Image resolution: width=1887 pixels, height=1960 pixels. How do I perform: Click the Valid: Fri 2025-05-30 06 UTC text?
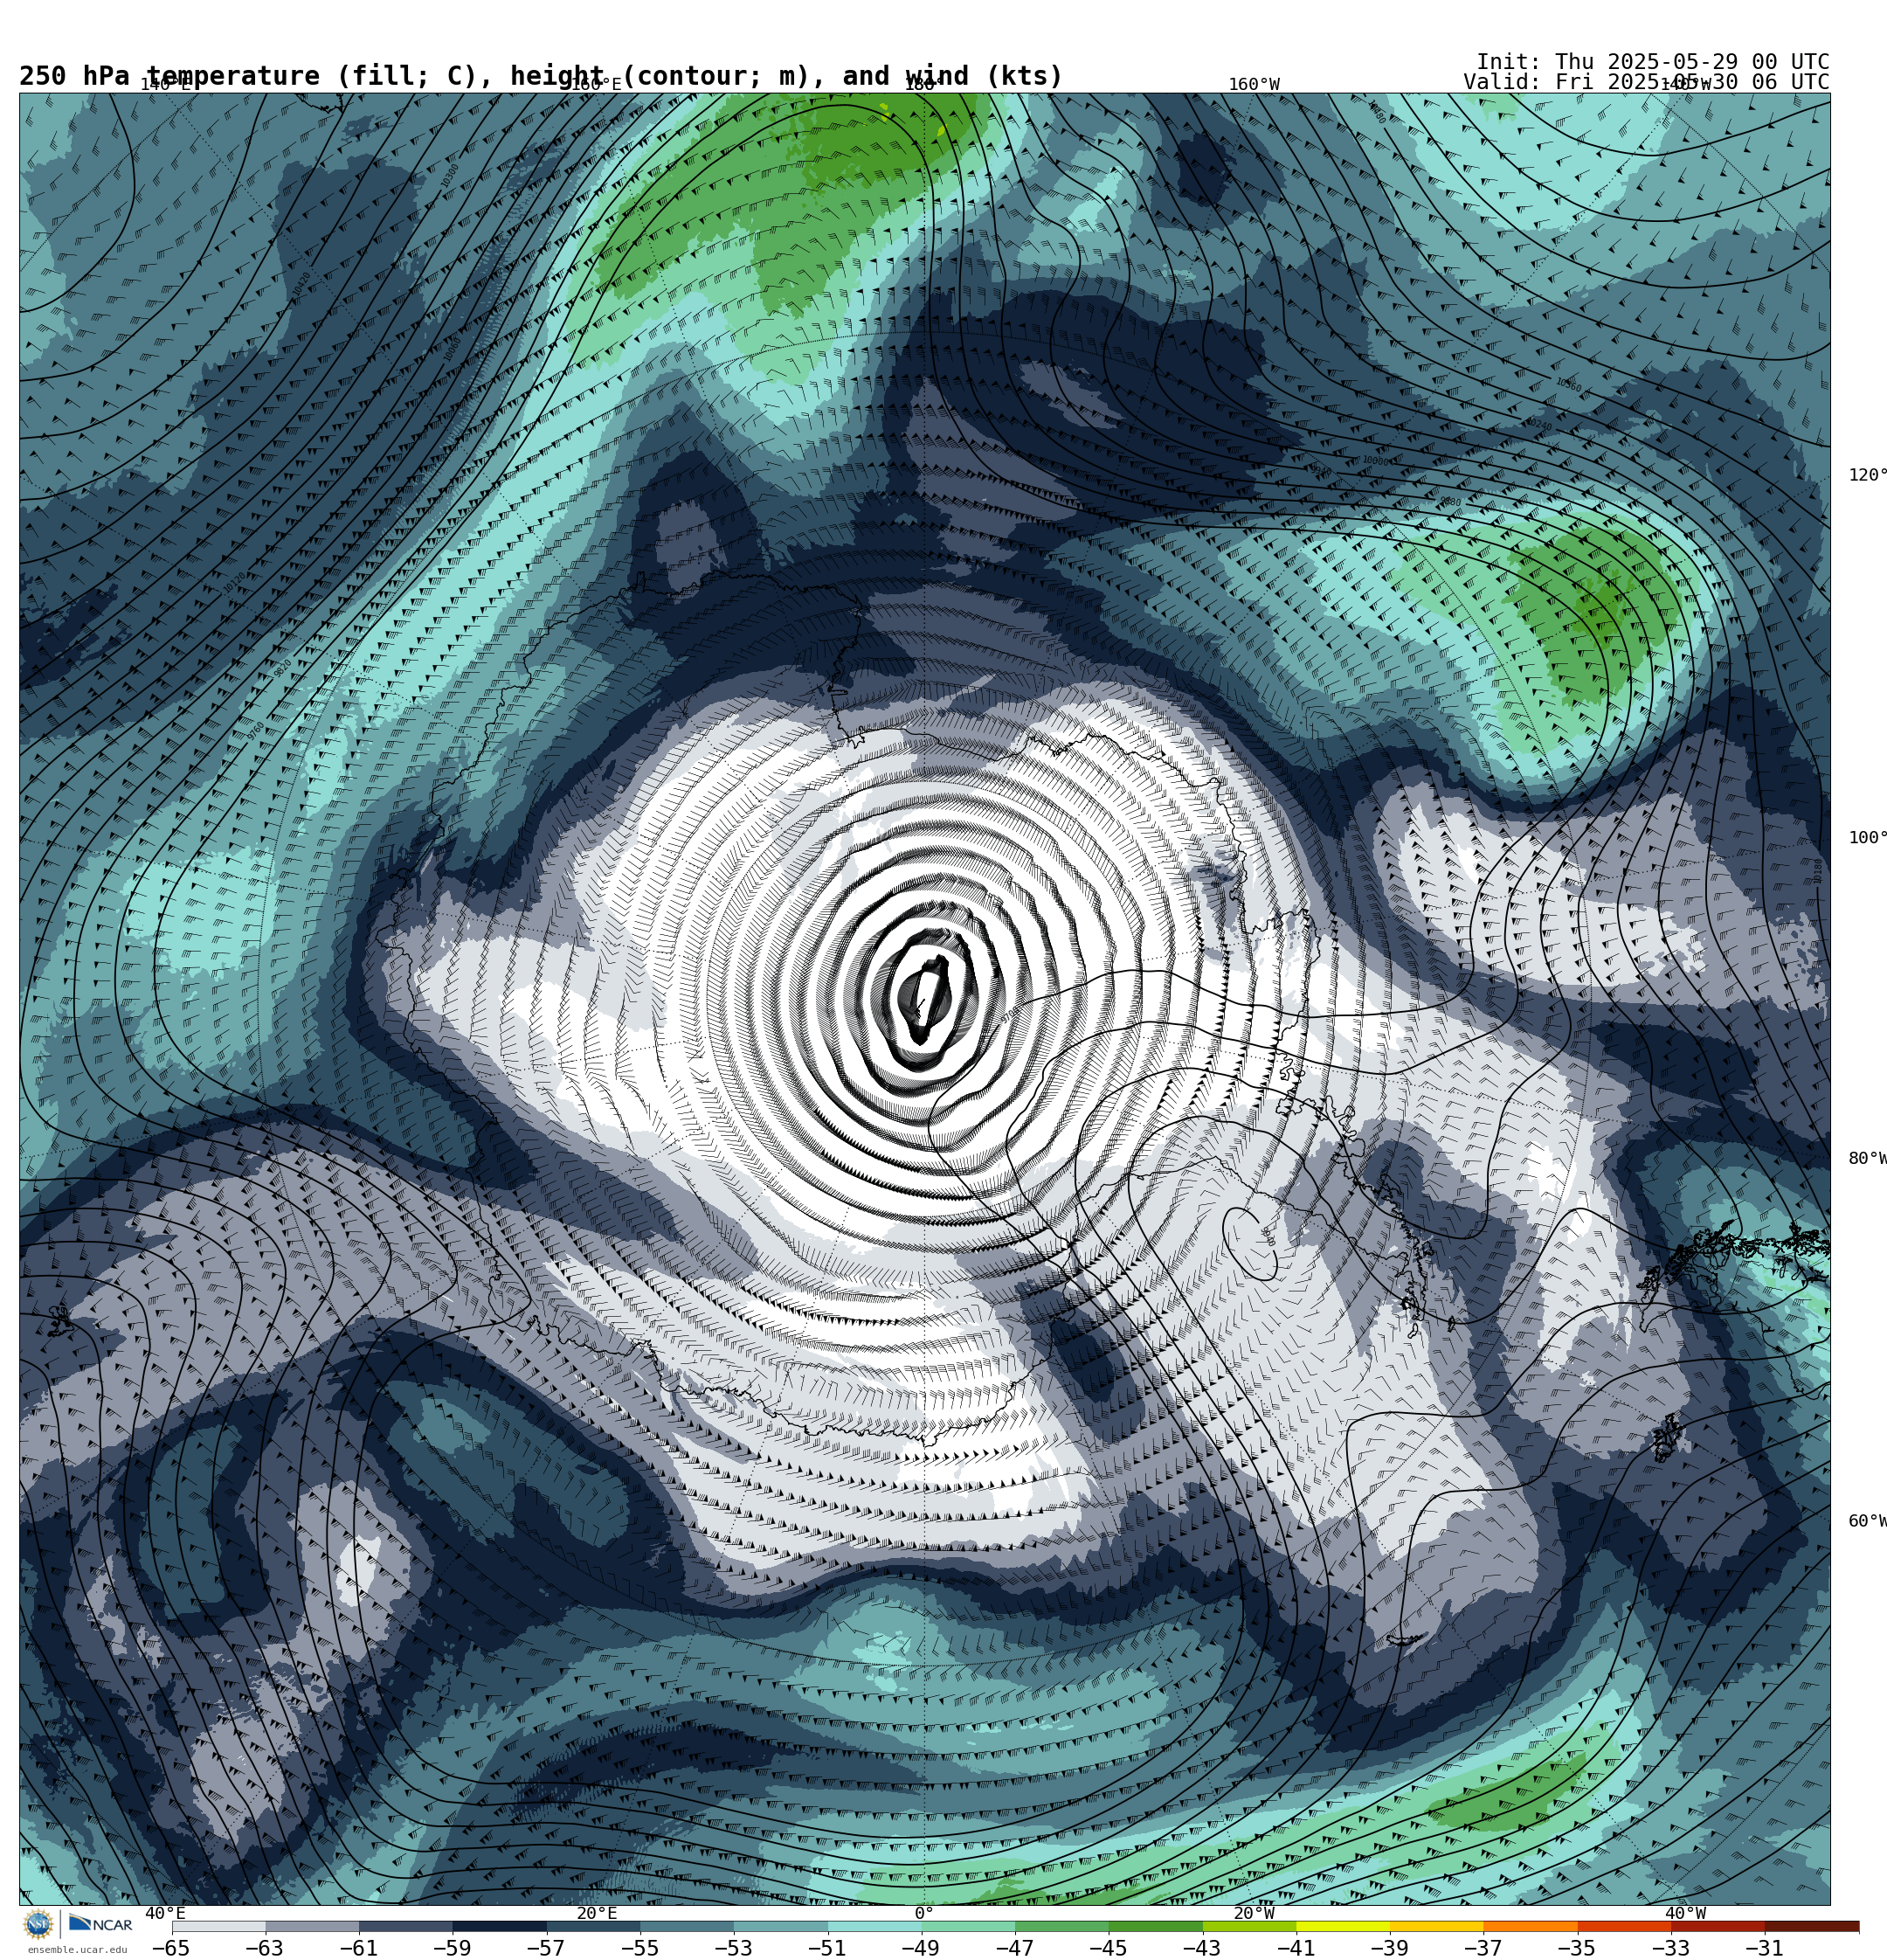tap(1646, 82)
